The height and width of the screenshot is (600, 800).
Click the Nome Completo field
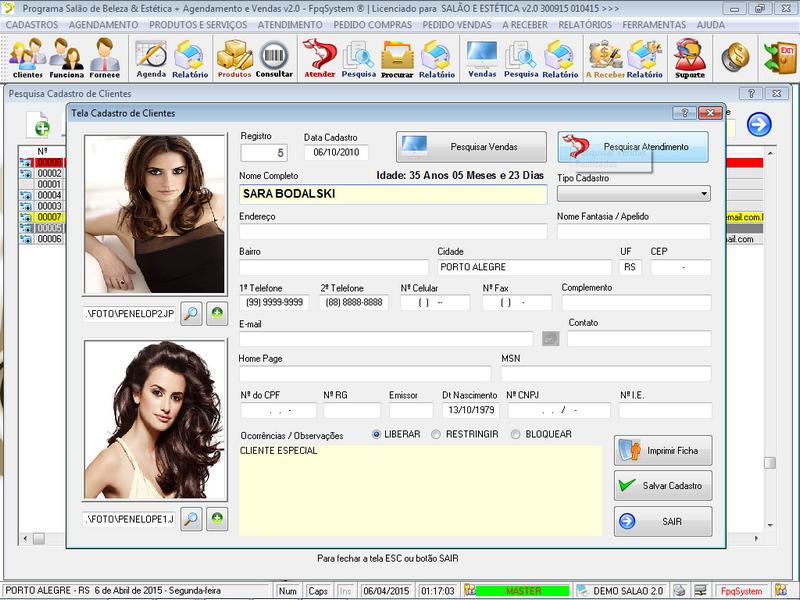click(393, 194)
